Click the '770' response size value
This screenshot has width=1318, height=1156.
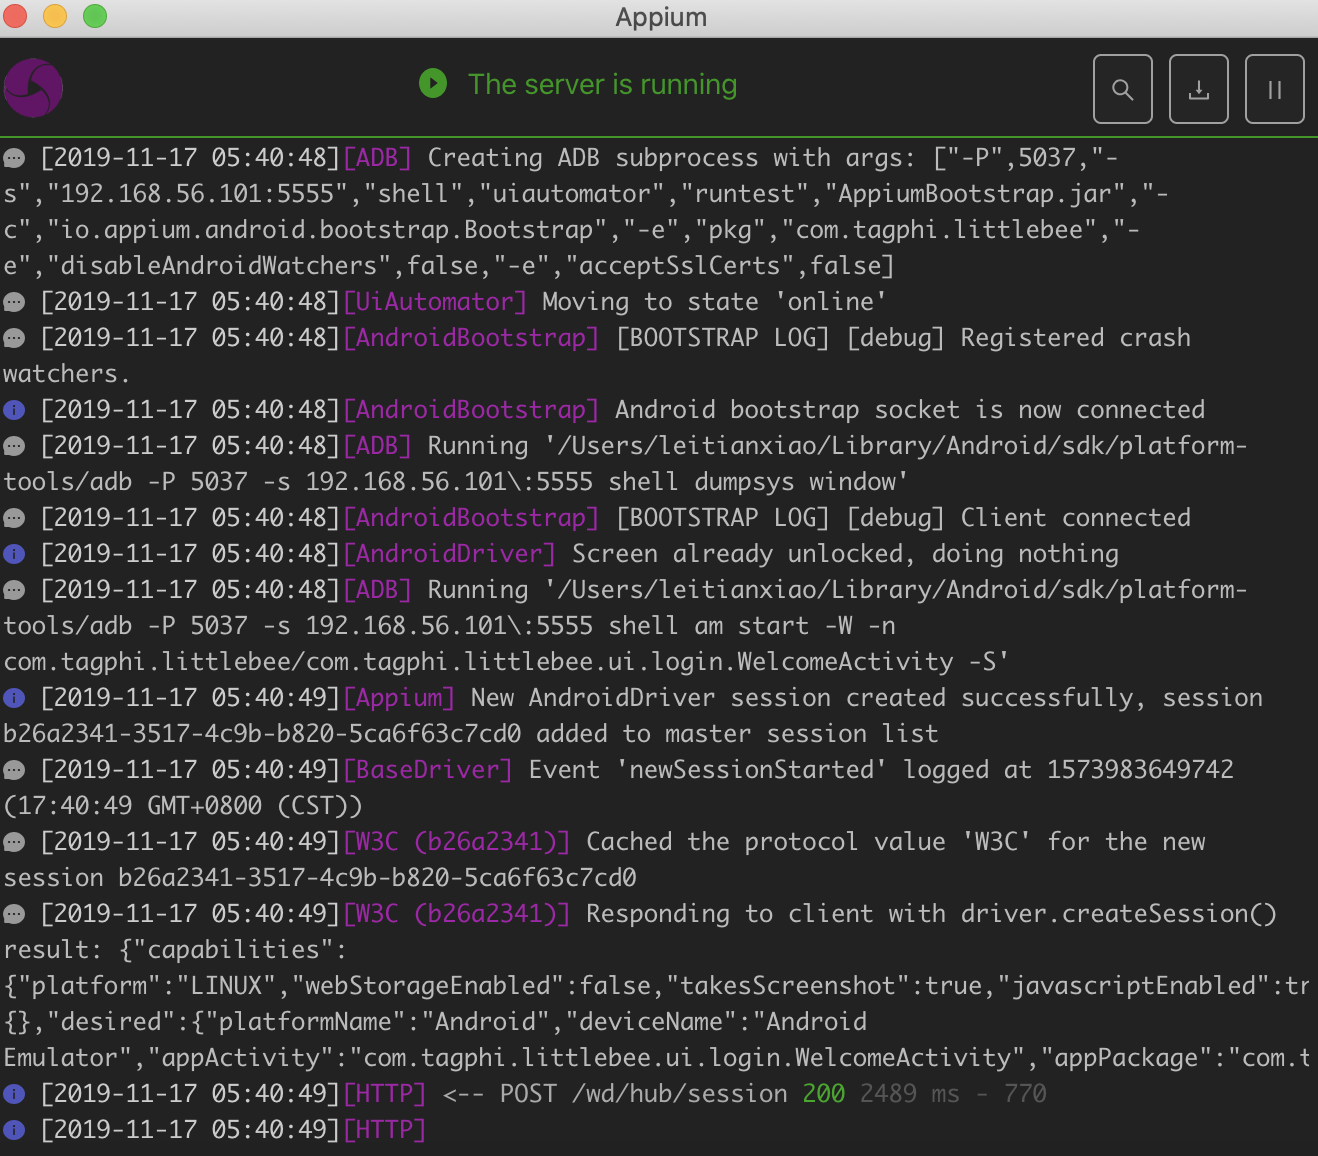click(x=1026, y=1094)
